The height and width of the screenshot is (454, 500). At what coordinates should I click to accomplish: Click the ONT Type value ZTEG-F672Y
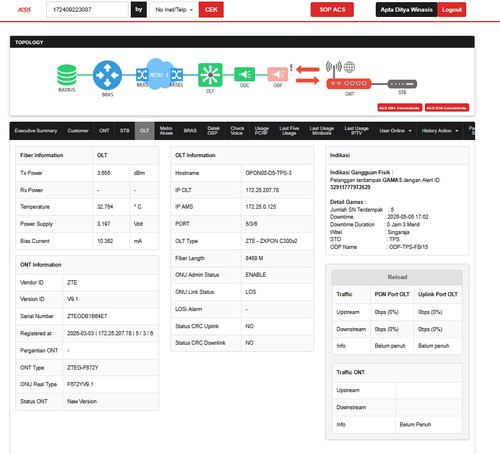83,368
